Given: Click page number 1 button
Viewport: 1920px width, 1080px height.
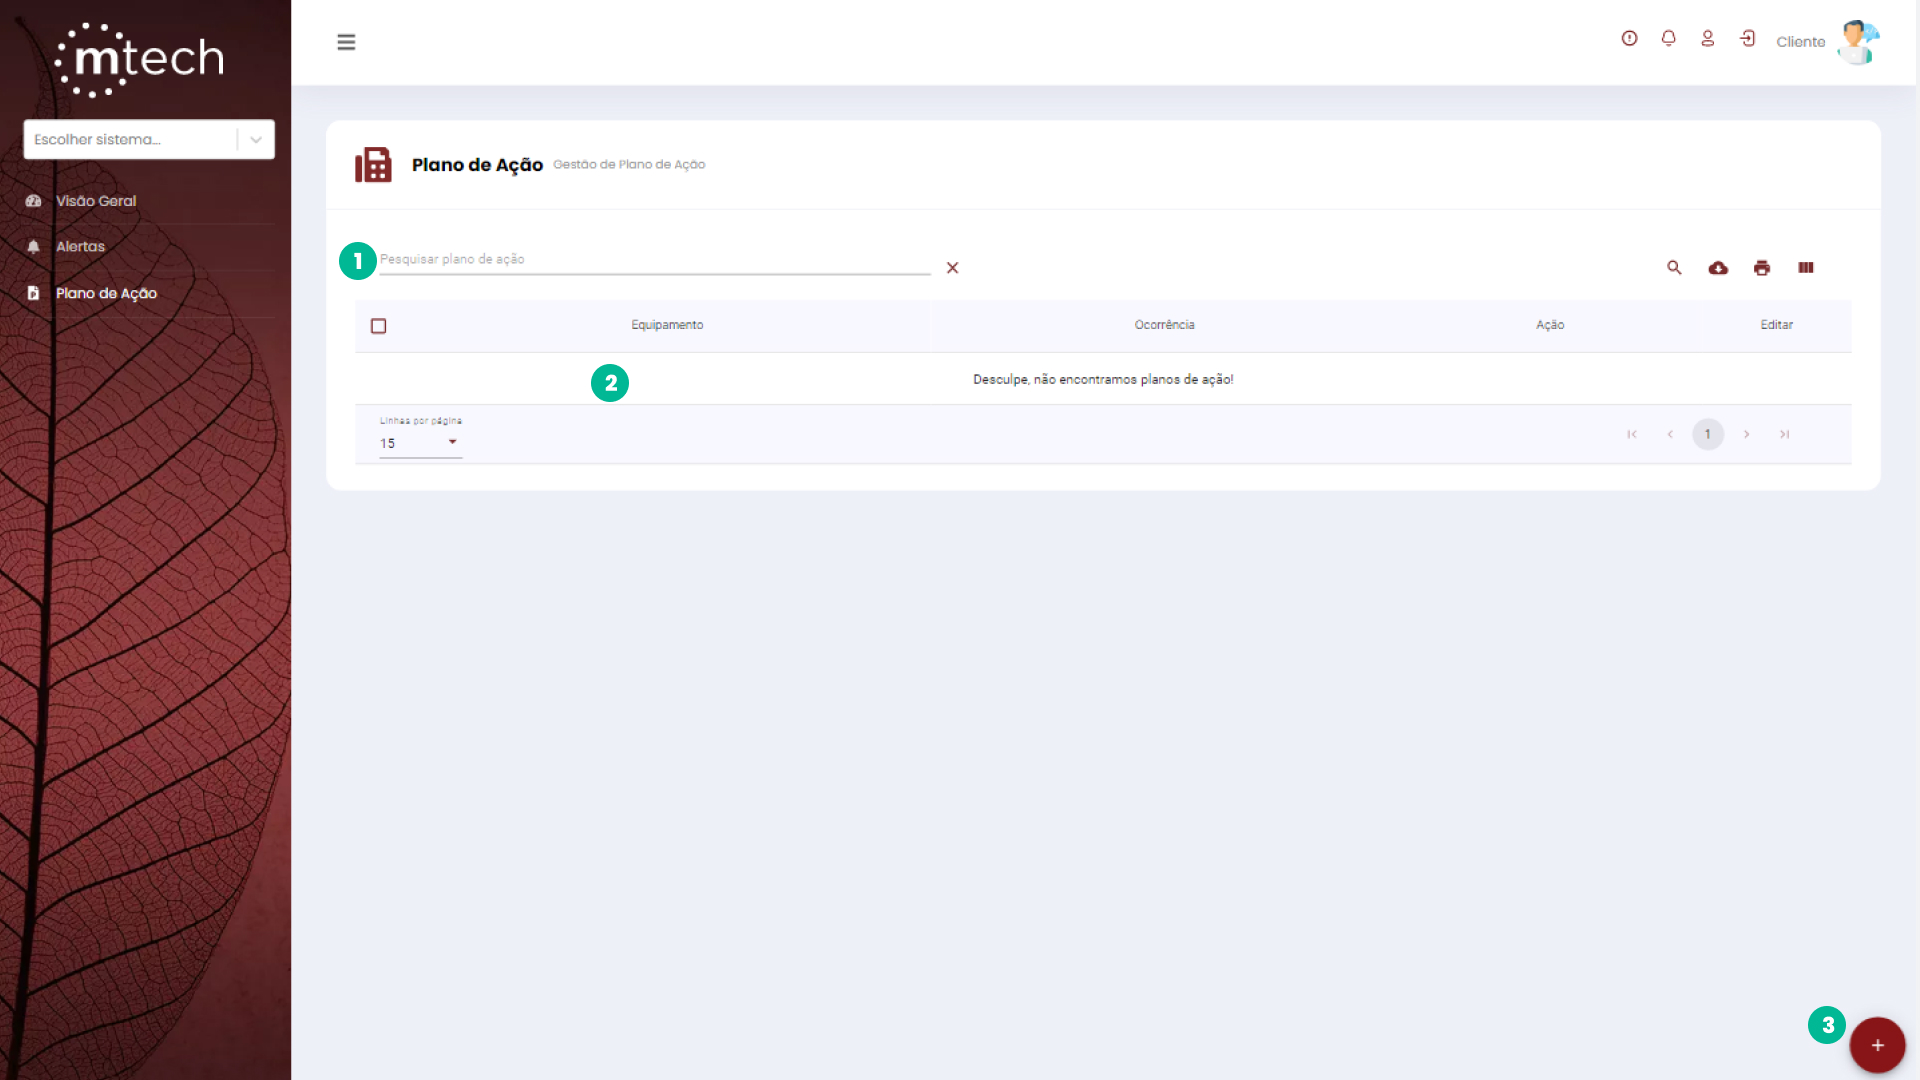Looking at the screenshot, I should tap(1707, 434).
